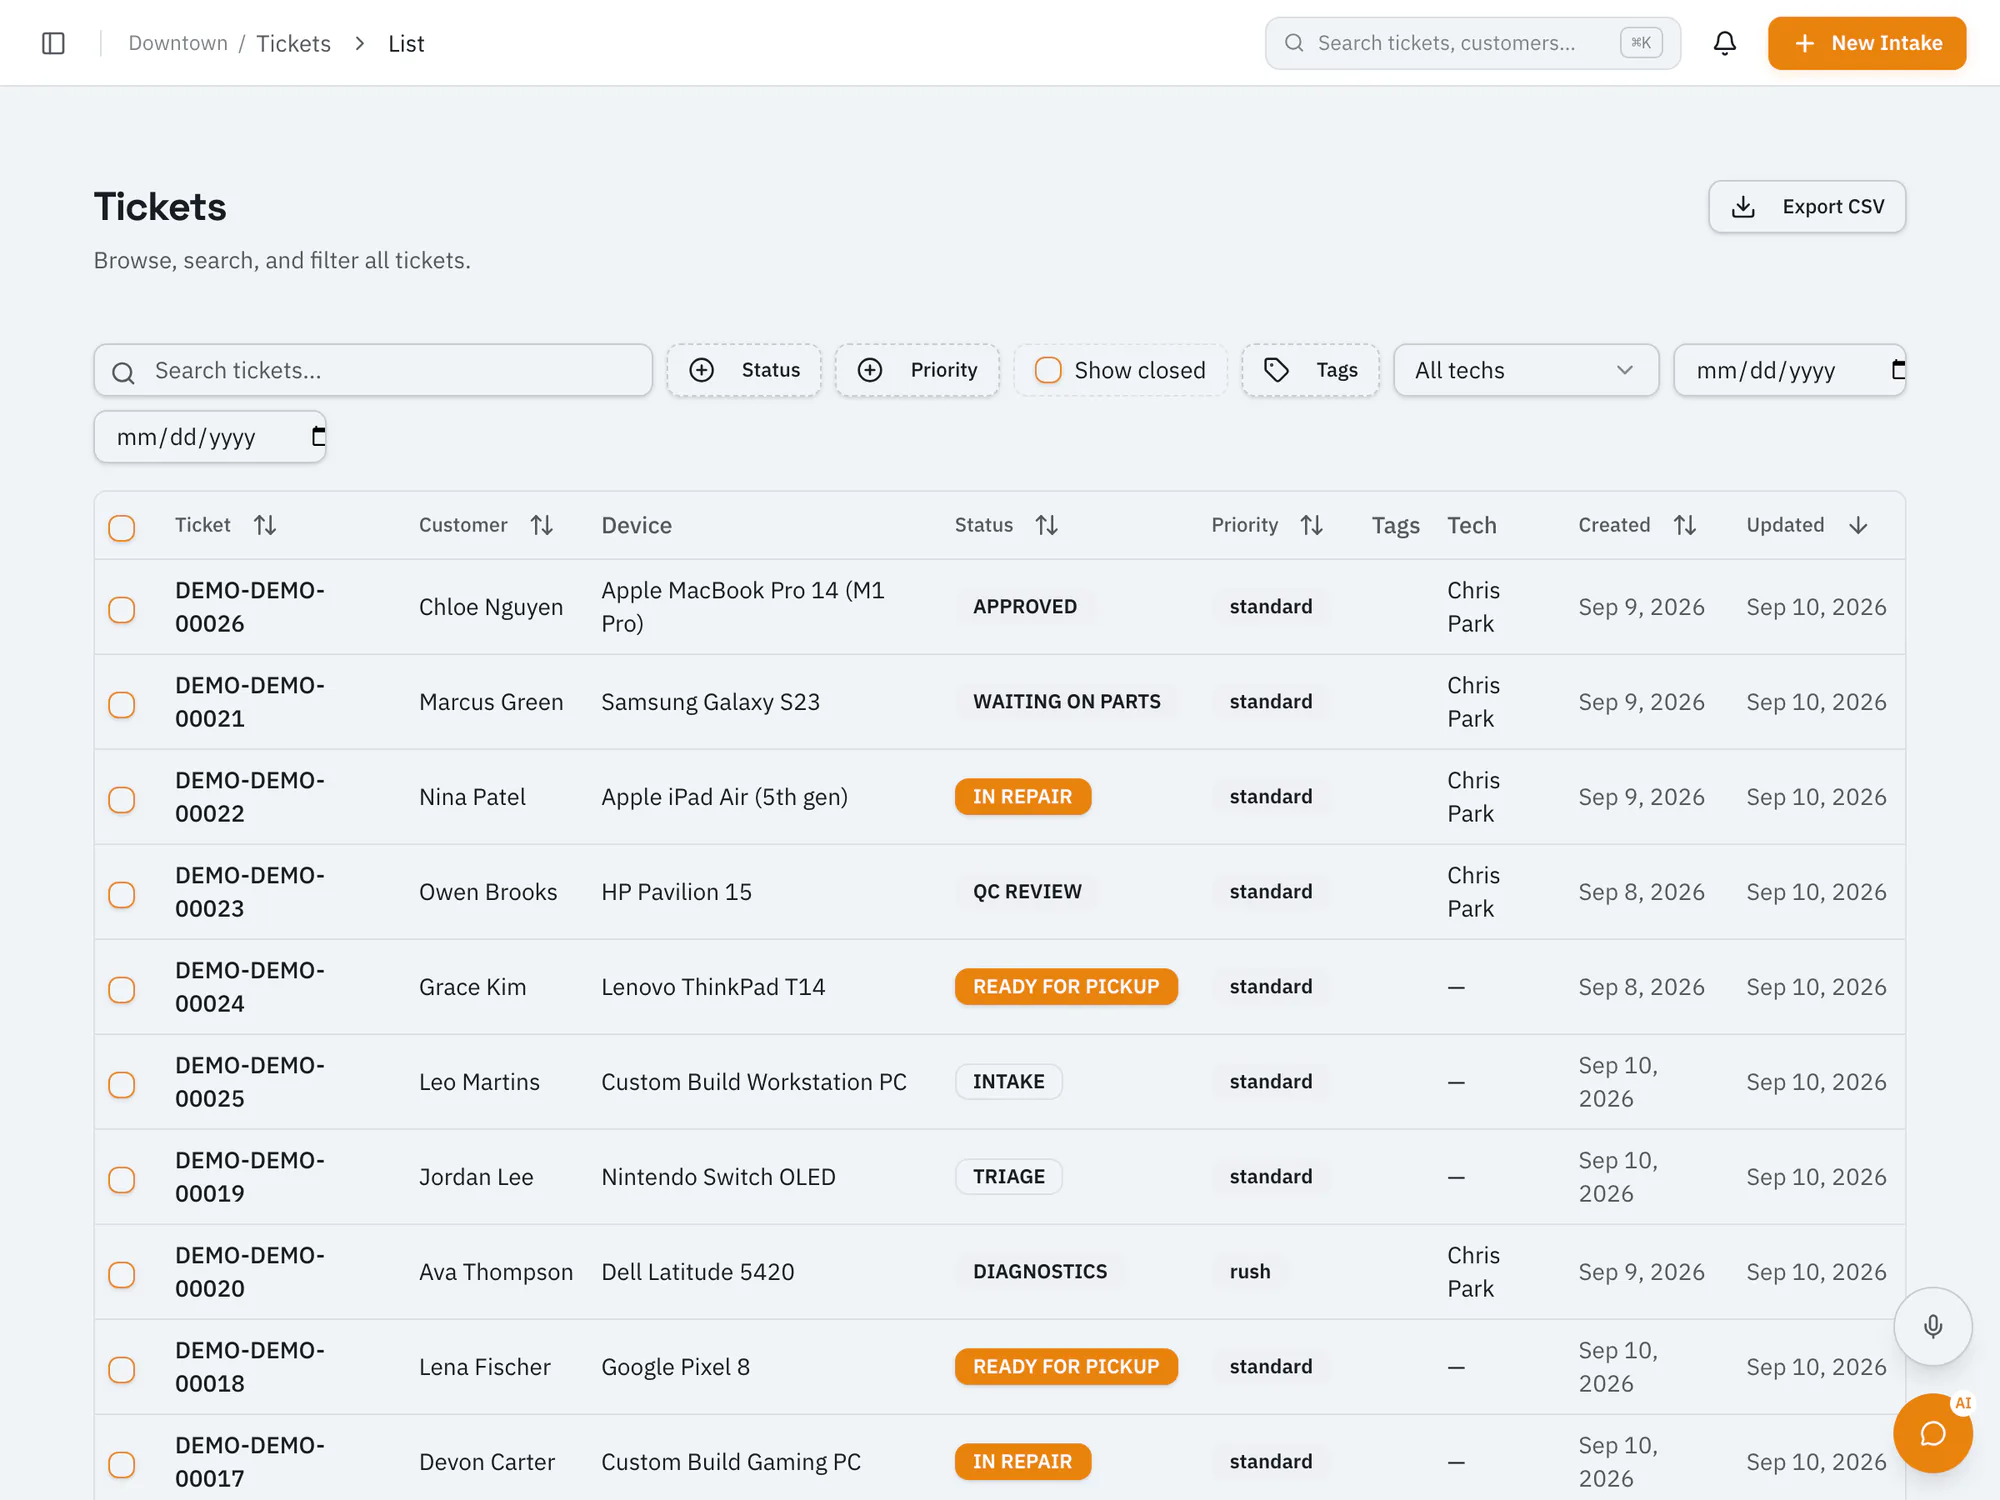Click New Intake button

[x=1867, y=43]
